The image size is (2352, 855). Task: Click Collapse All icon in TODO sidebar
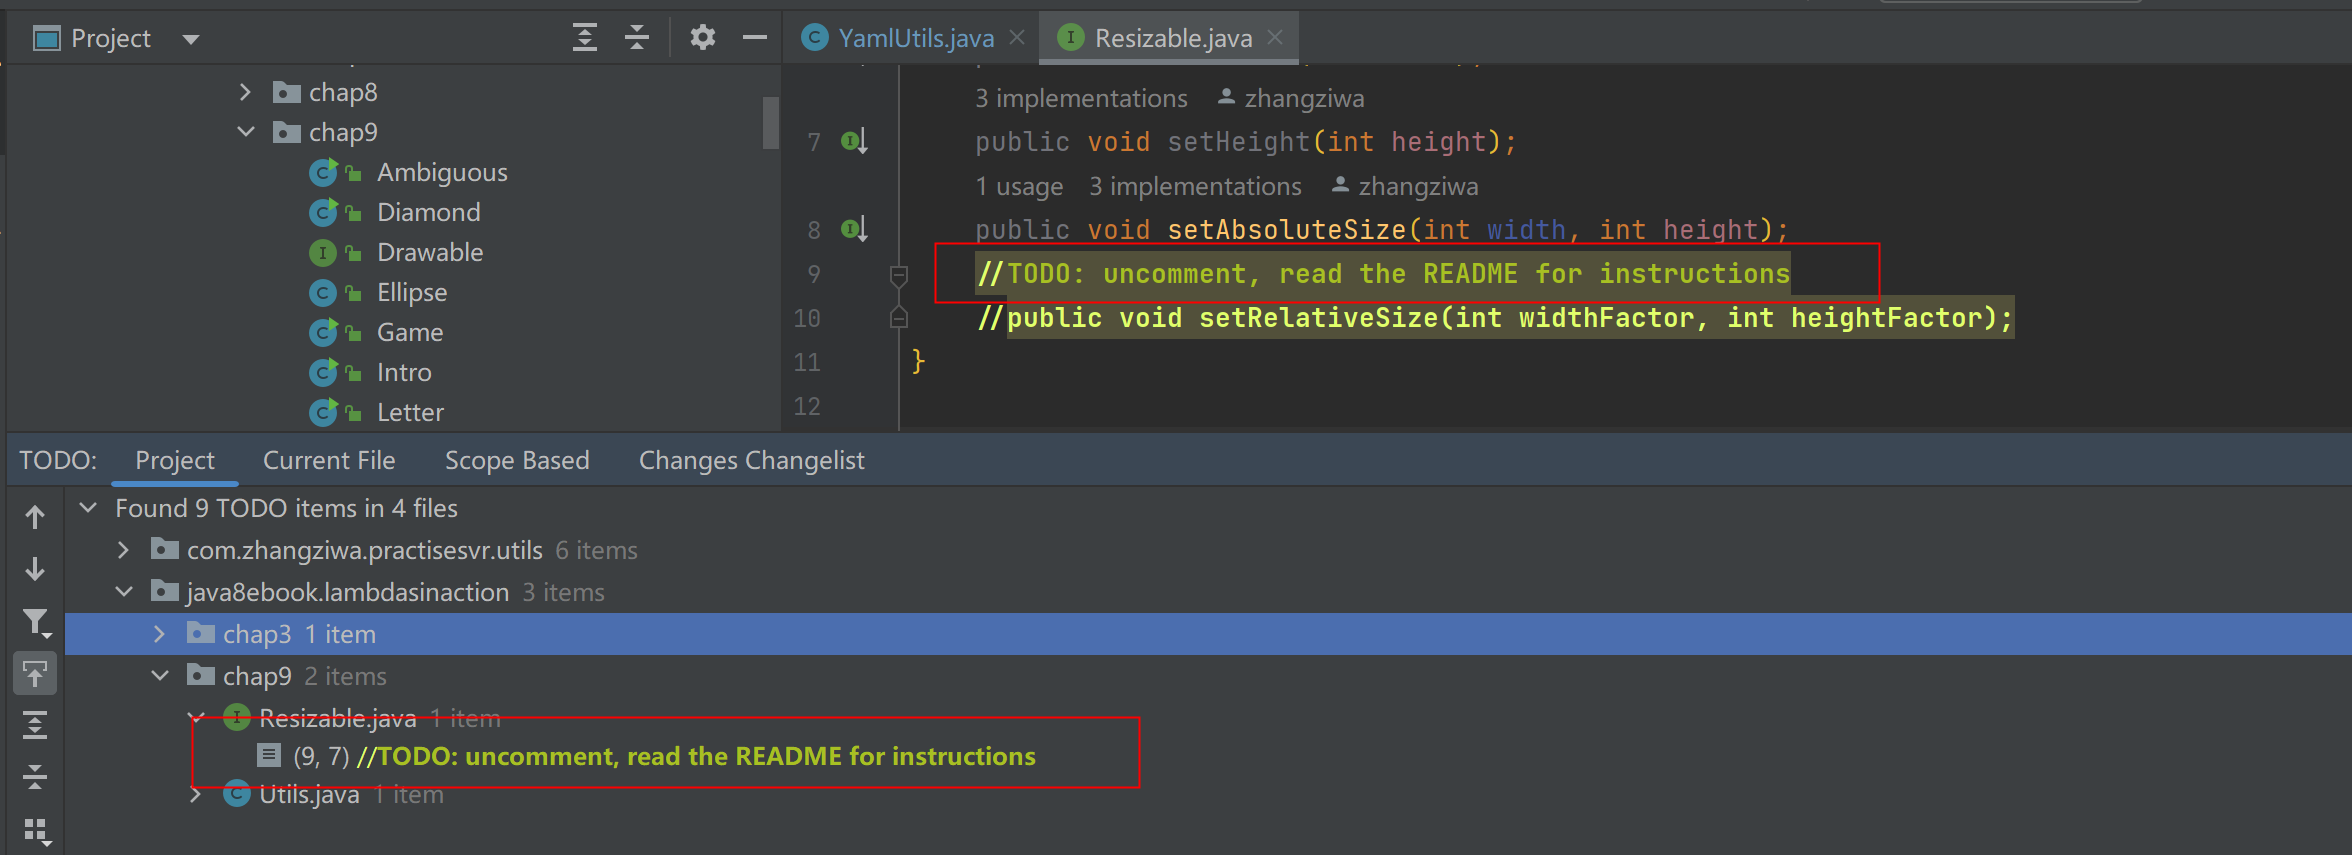[35, 777]
